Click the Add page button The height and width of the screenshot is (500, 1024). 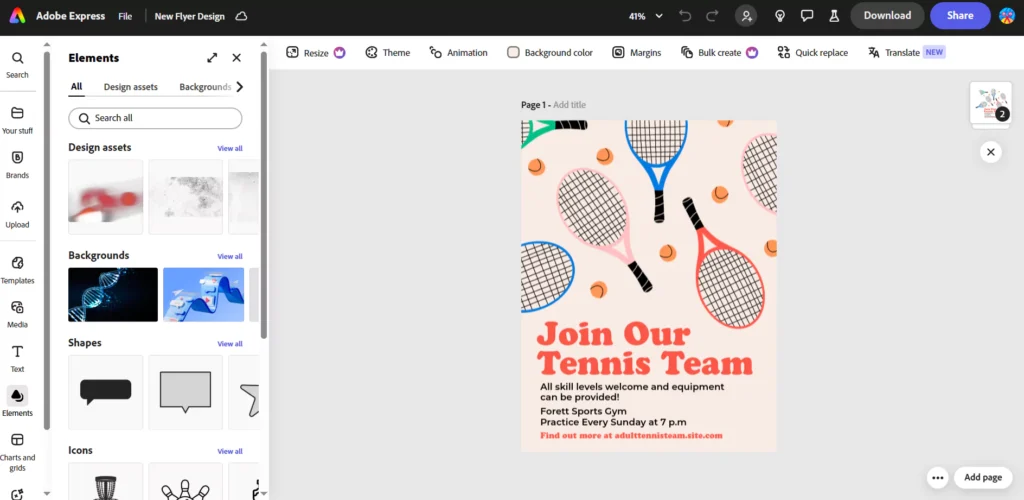pos(983,478)
